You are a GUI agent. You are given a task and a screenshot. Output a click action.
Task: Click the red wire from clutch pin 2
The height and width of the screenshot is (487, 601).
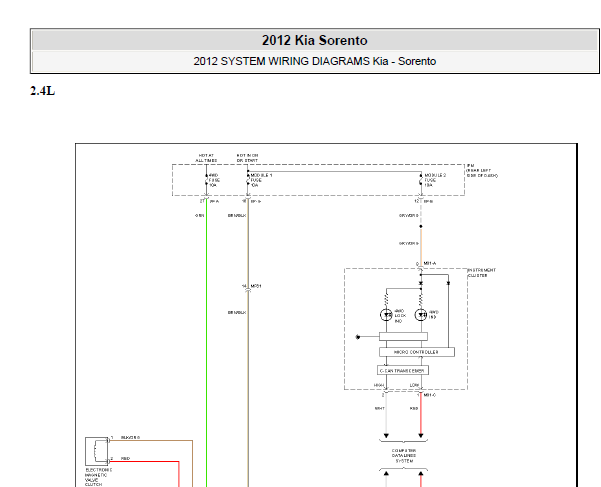pyautogui.click(x=144, y=462)
